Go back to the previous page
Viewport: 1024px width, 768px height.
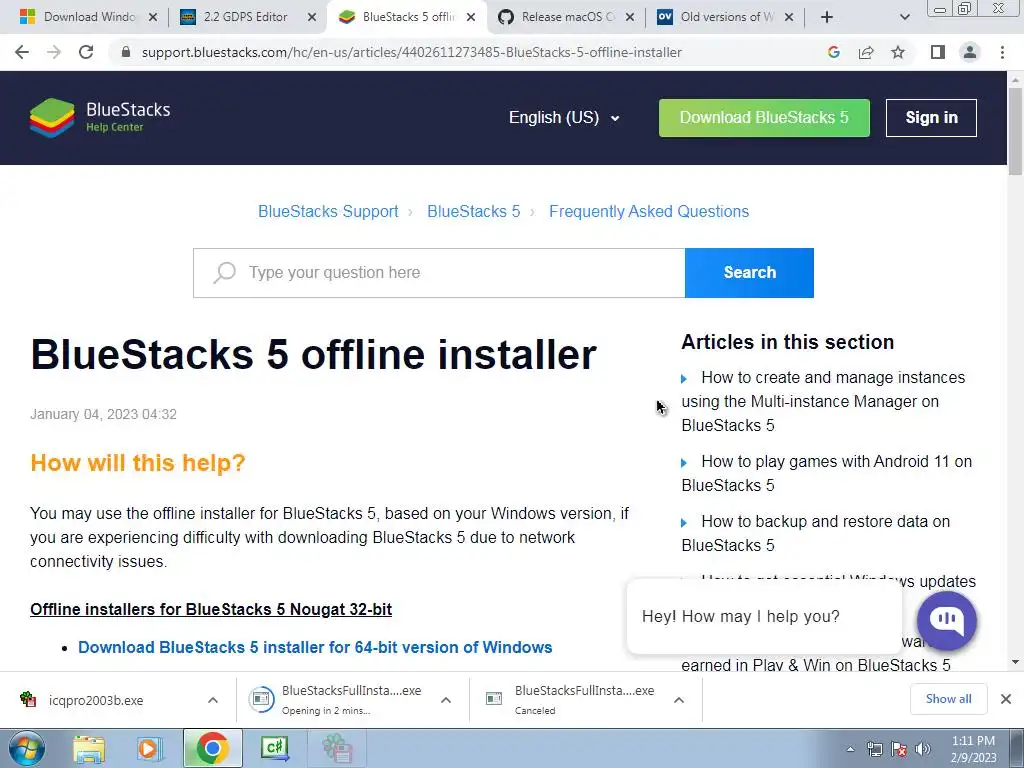22,52
